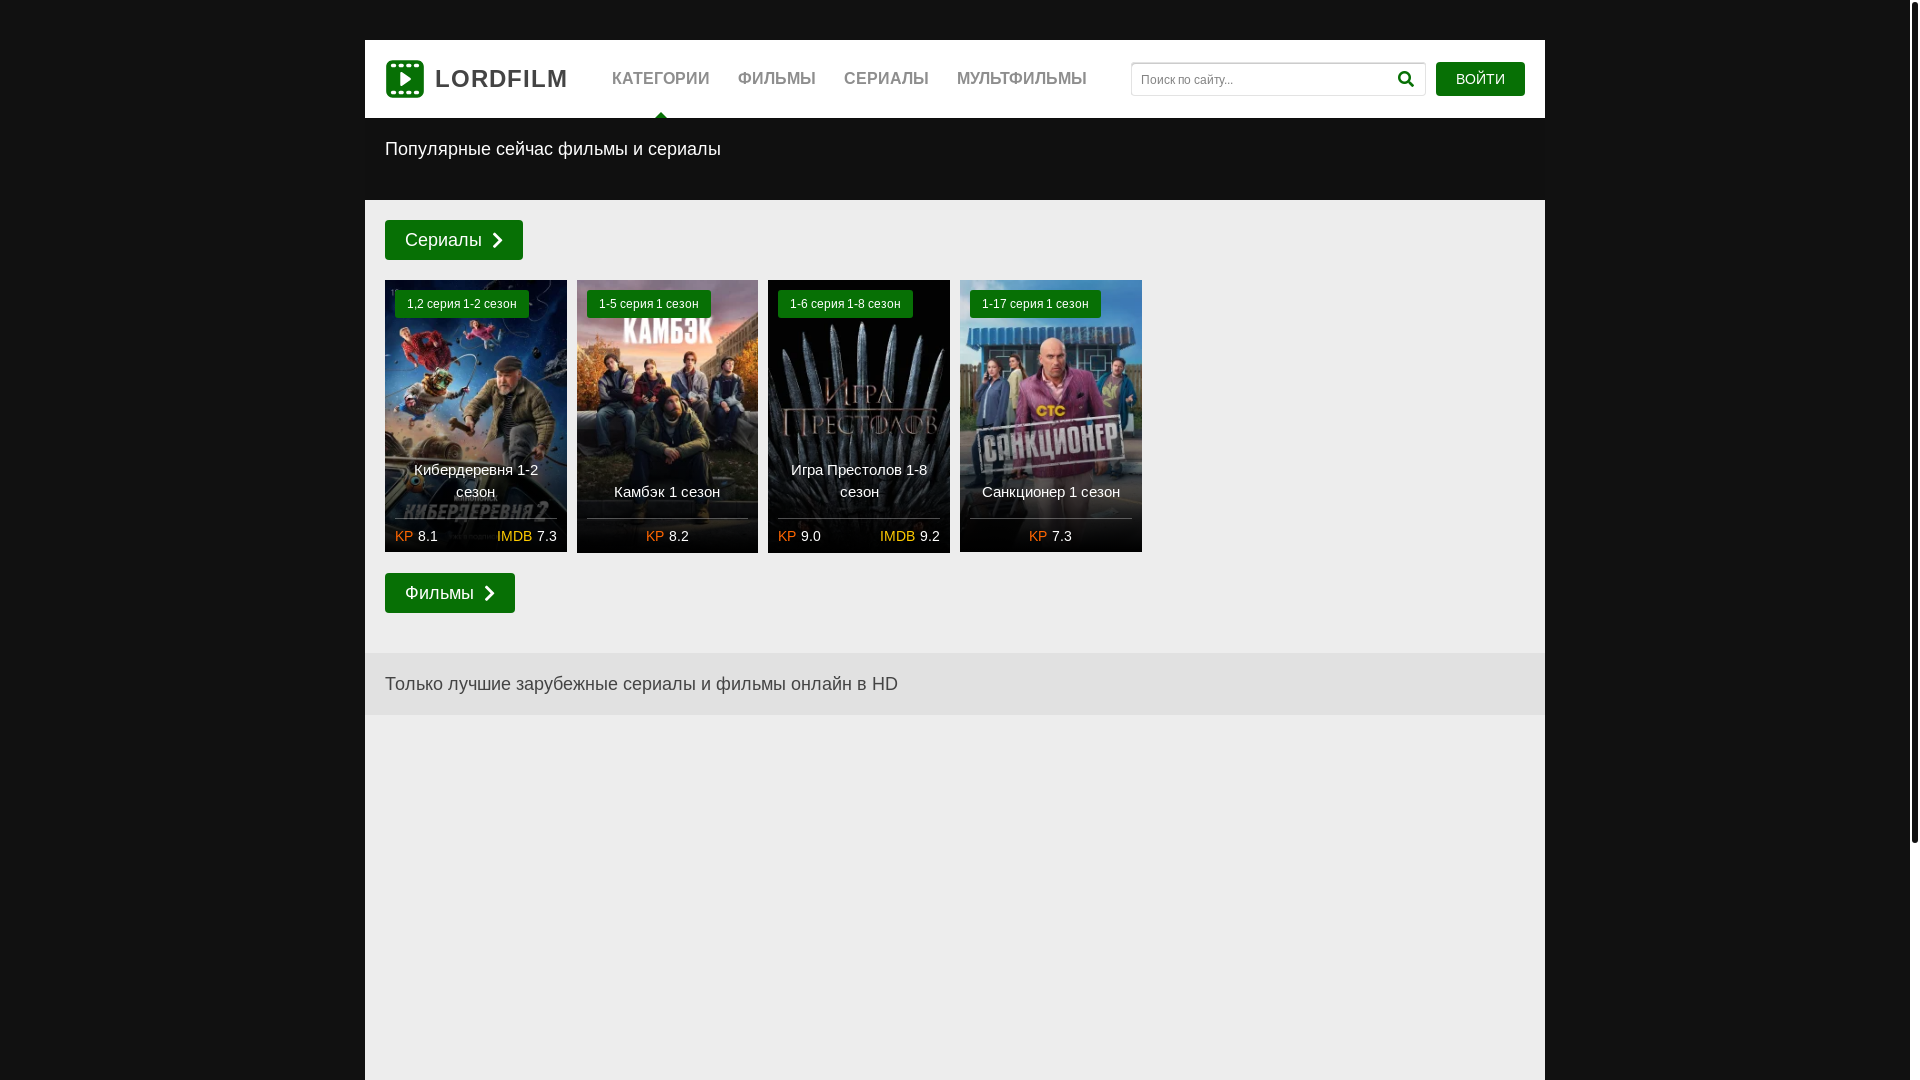Click the 1-6 серия 1-8 сезон badge
Screen dimensions: 1920x1080
[x=845, y=304]
